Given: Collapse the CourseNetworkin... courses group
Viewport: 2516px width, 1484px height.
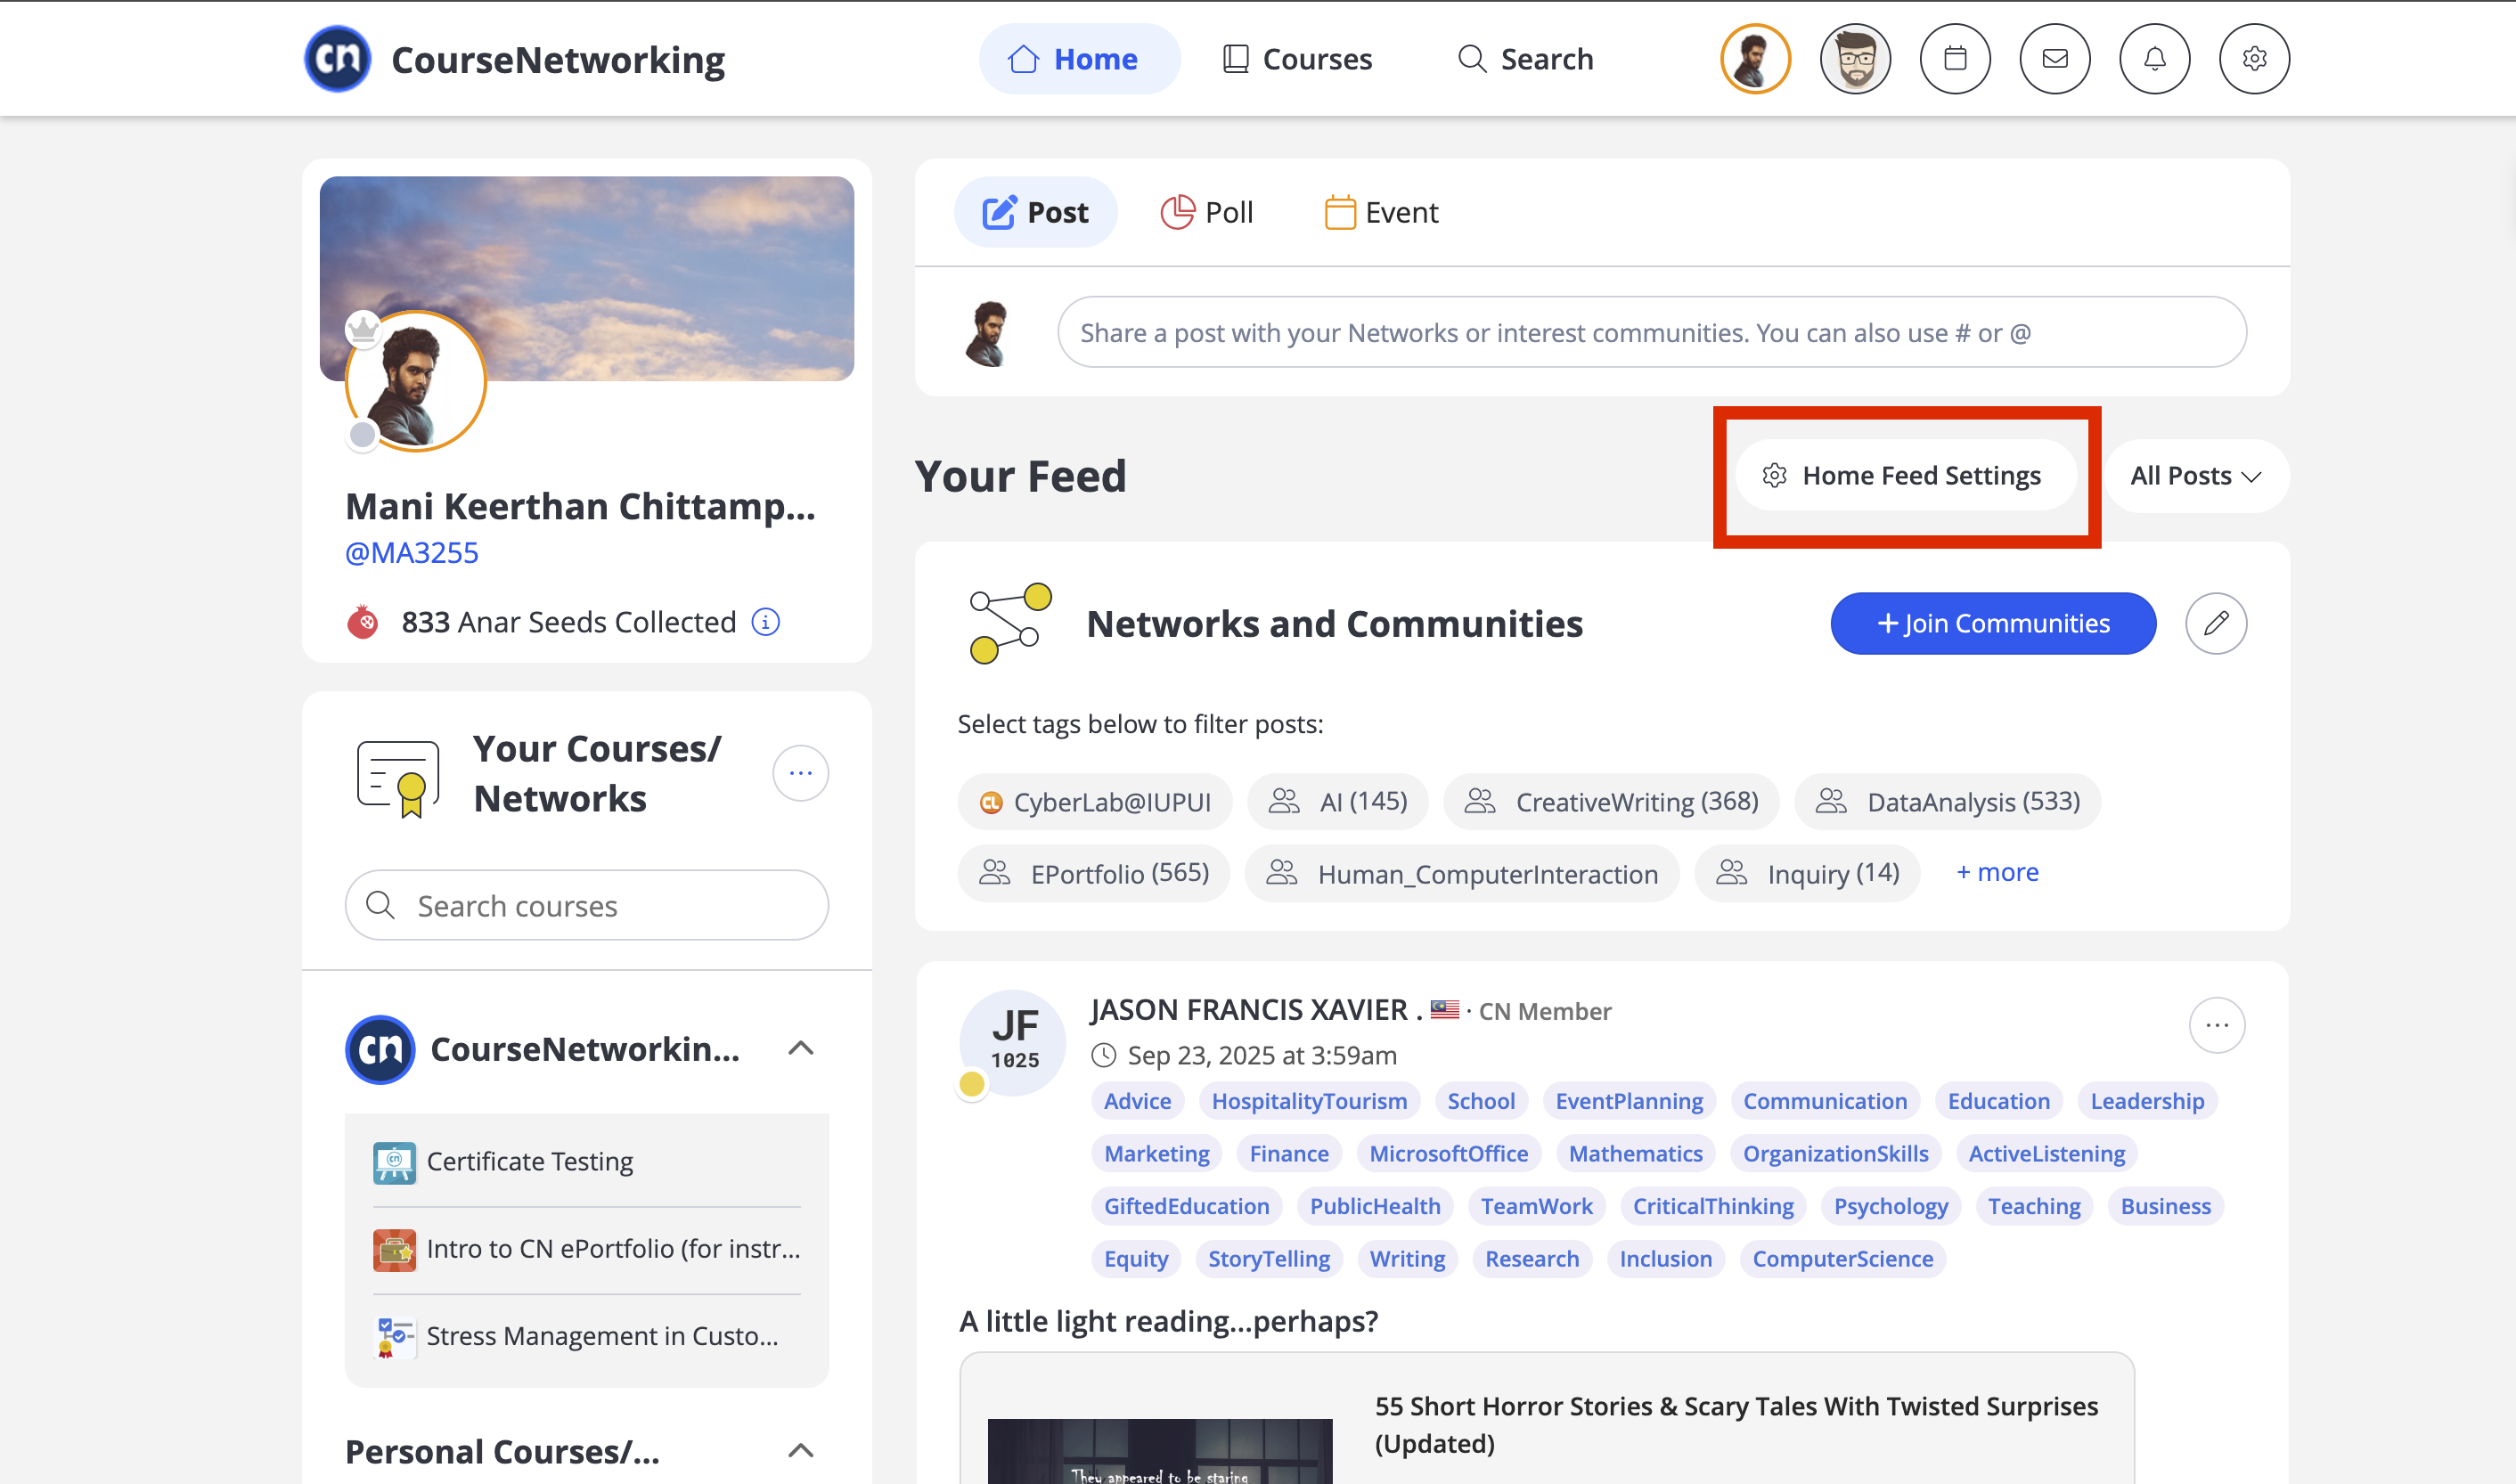Looking at the screenshot, I should tap(800, 1049).
